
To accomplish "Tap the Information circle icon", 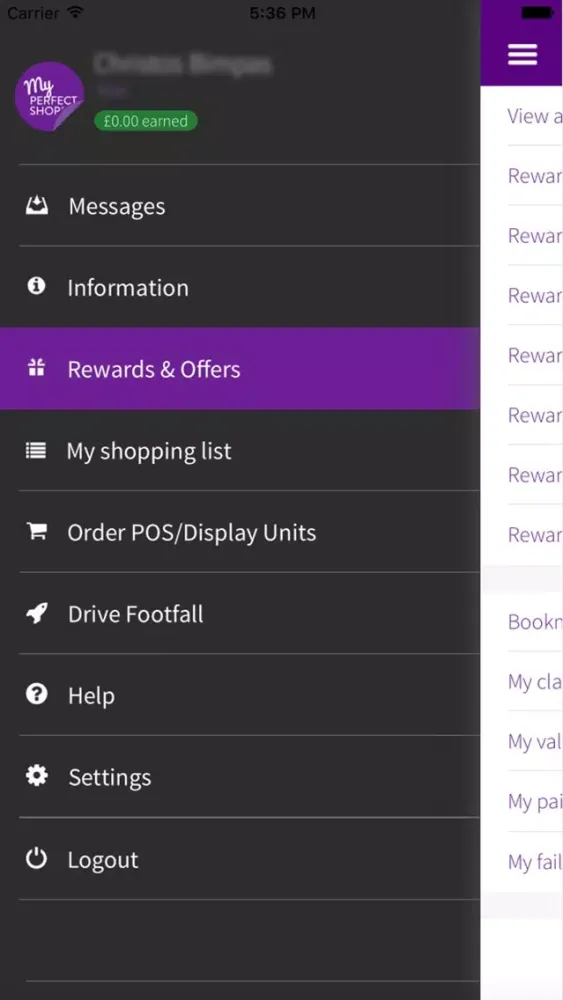I will [36, 286].
